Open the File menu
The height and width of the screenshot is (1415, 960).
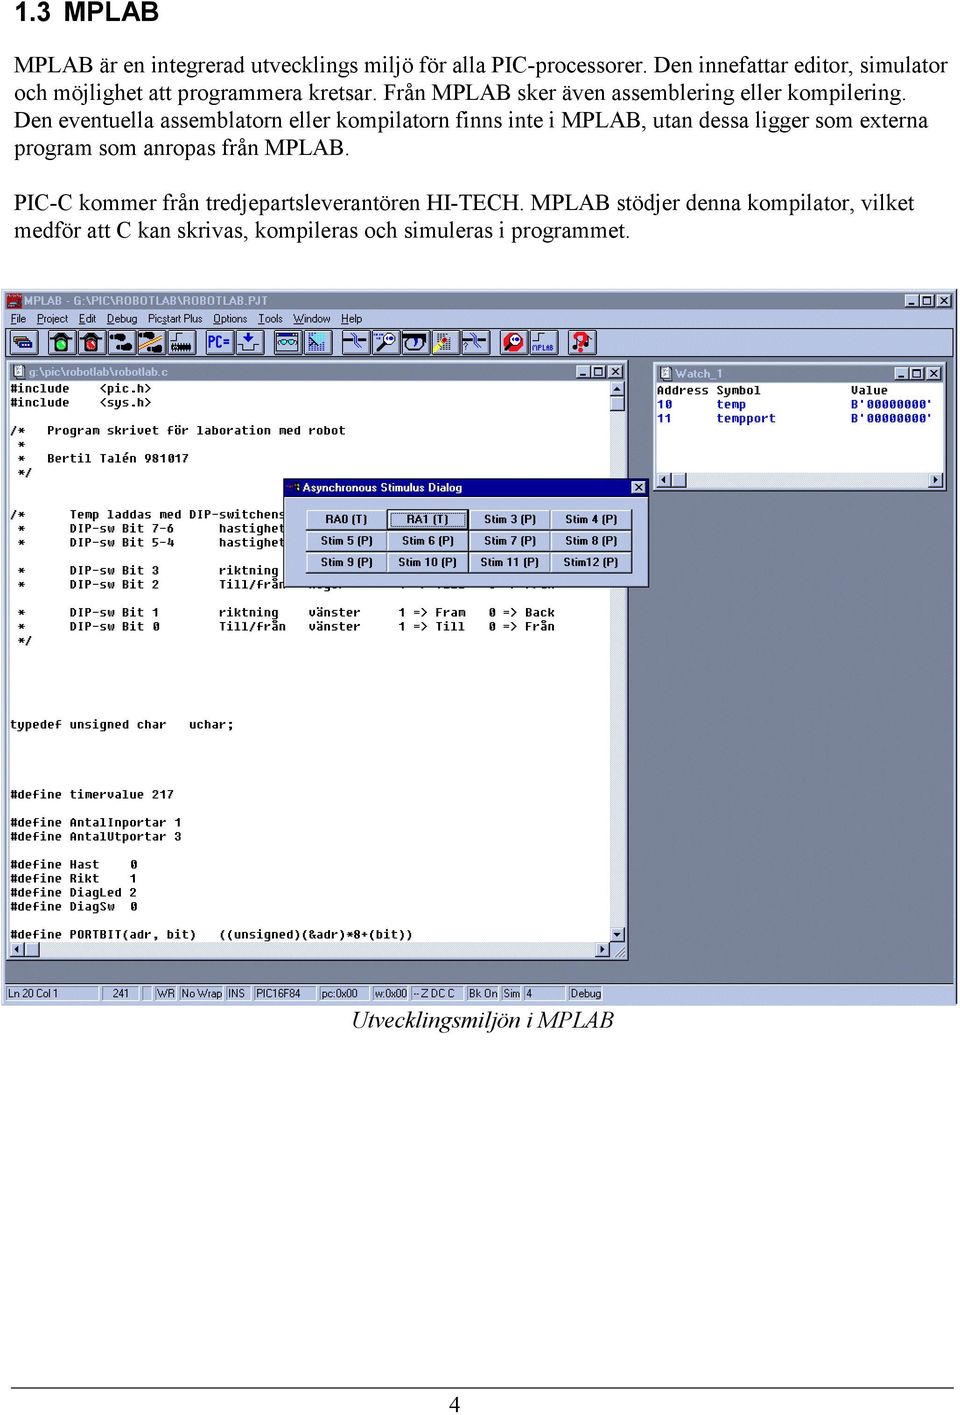[18, 319]
